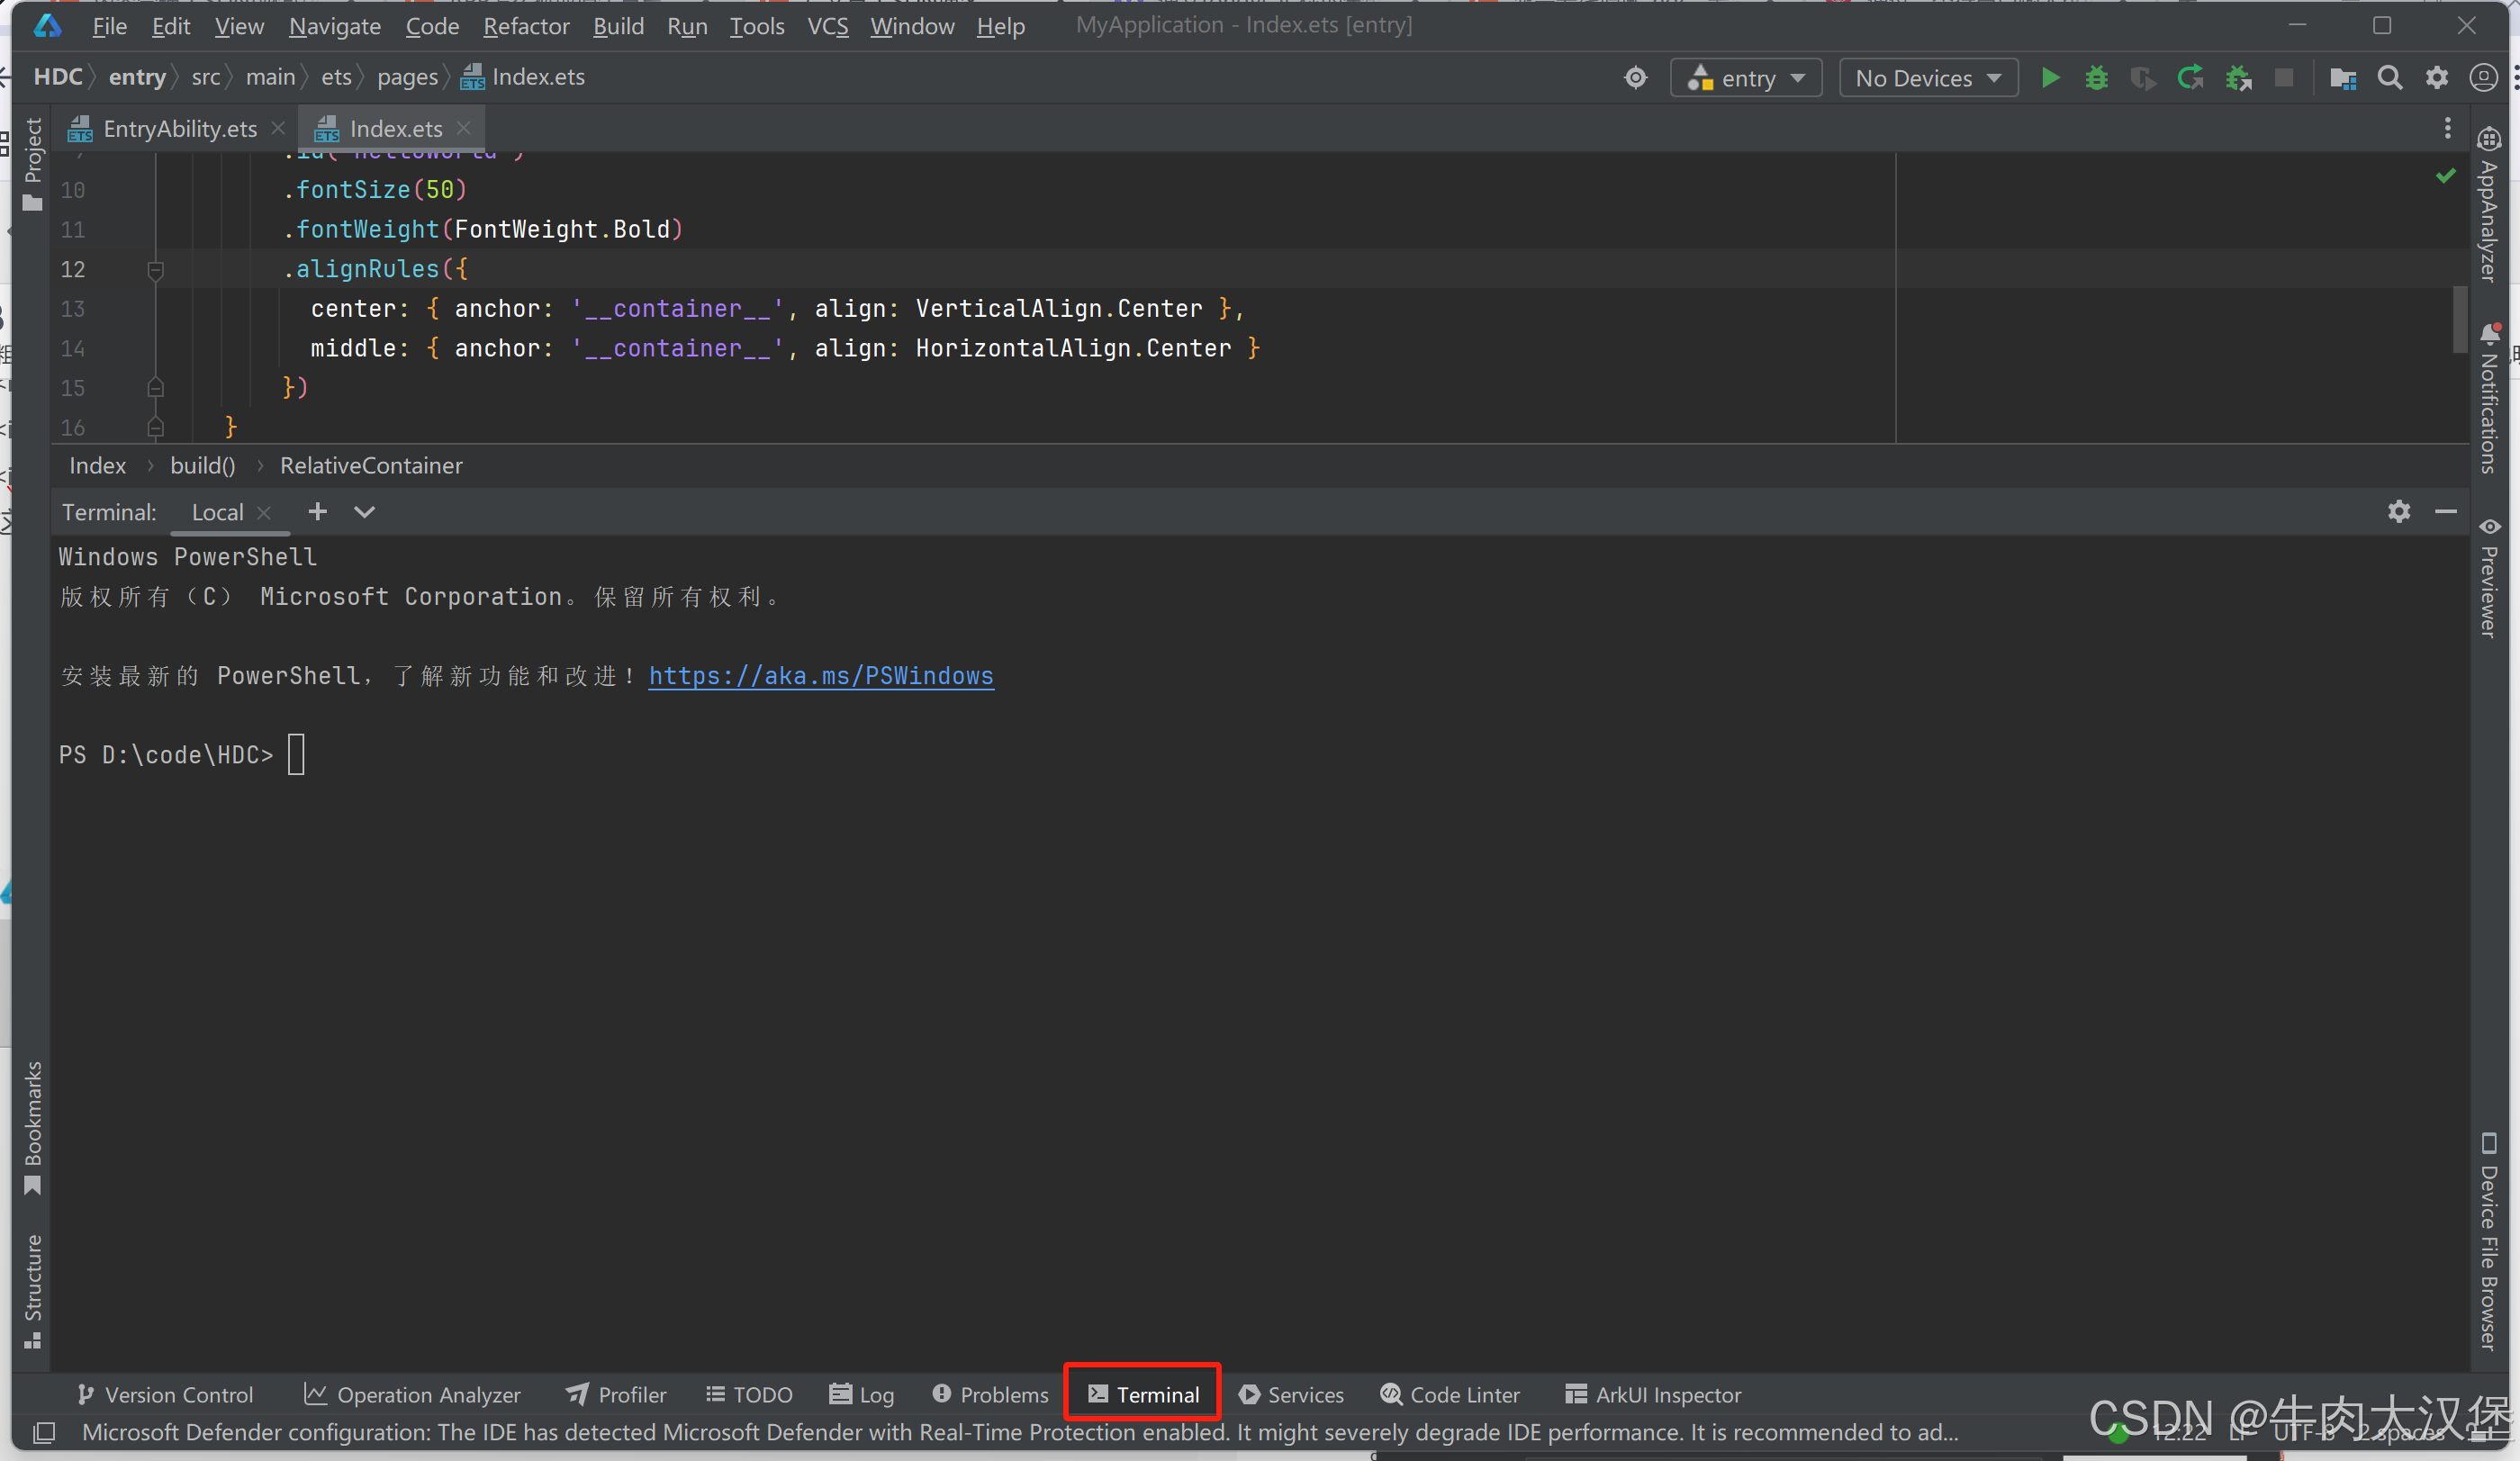Open the ArkUI Inspector tool window
The width and height of the screenshot is (2520, 1461).
(x=1653, y=1394)
